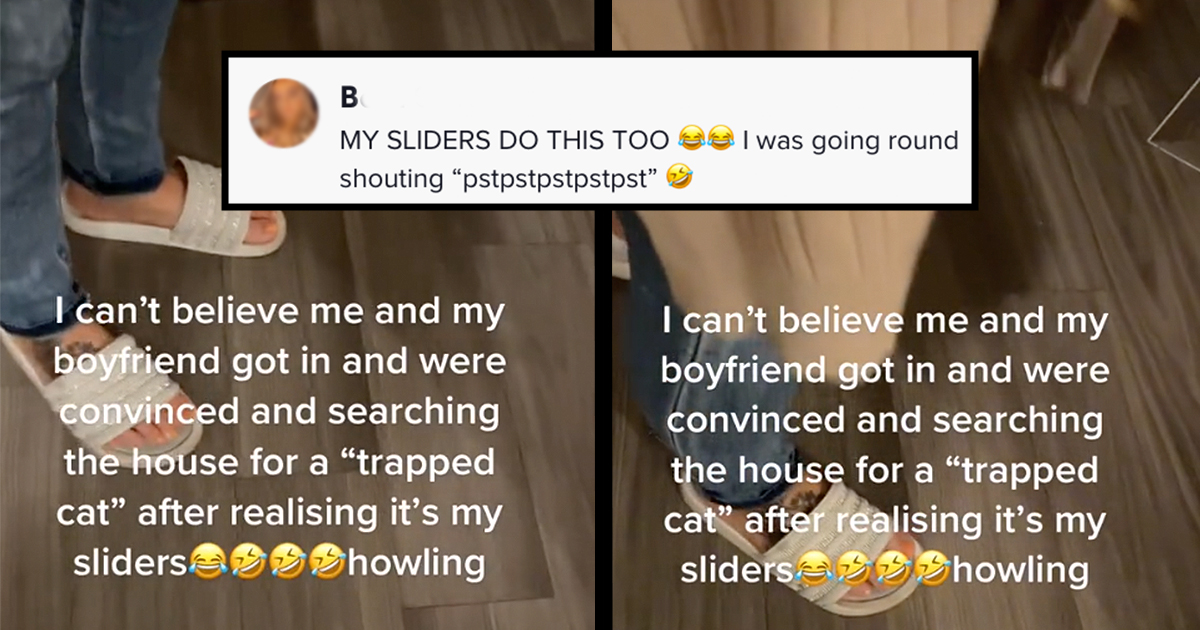Click "boyfriend got in and were" in right caption
1200x630 pixels.
(884, 370)
